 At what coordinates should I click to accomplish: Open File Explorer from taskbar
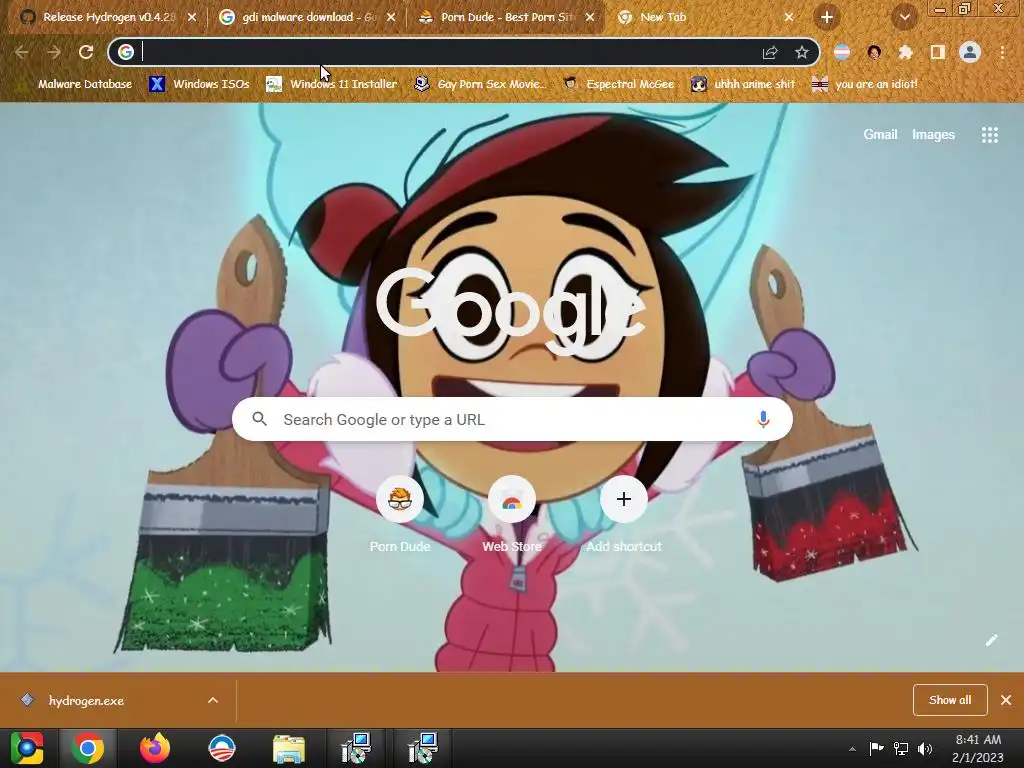click(x=289, y=748)
